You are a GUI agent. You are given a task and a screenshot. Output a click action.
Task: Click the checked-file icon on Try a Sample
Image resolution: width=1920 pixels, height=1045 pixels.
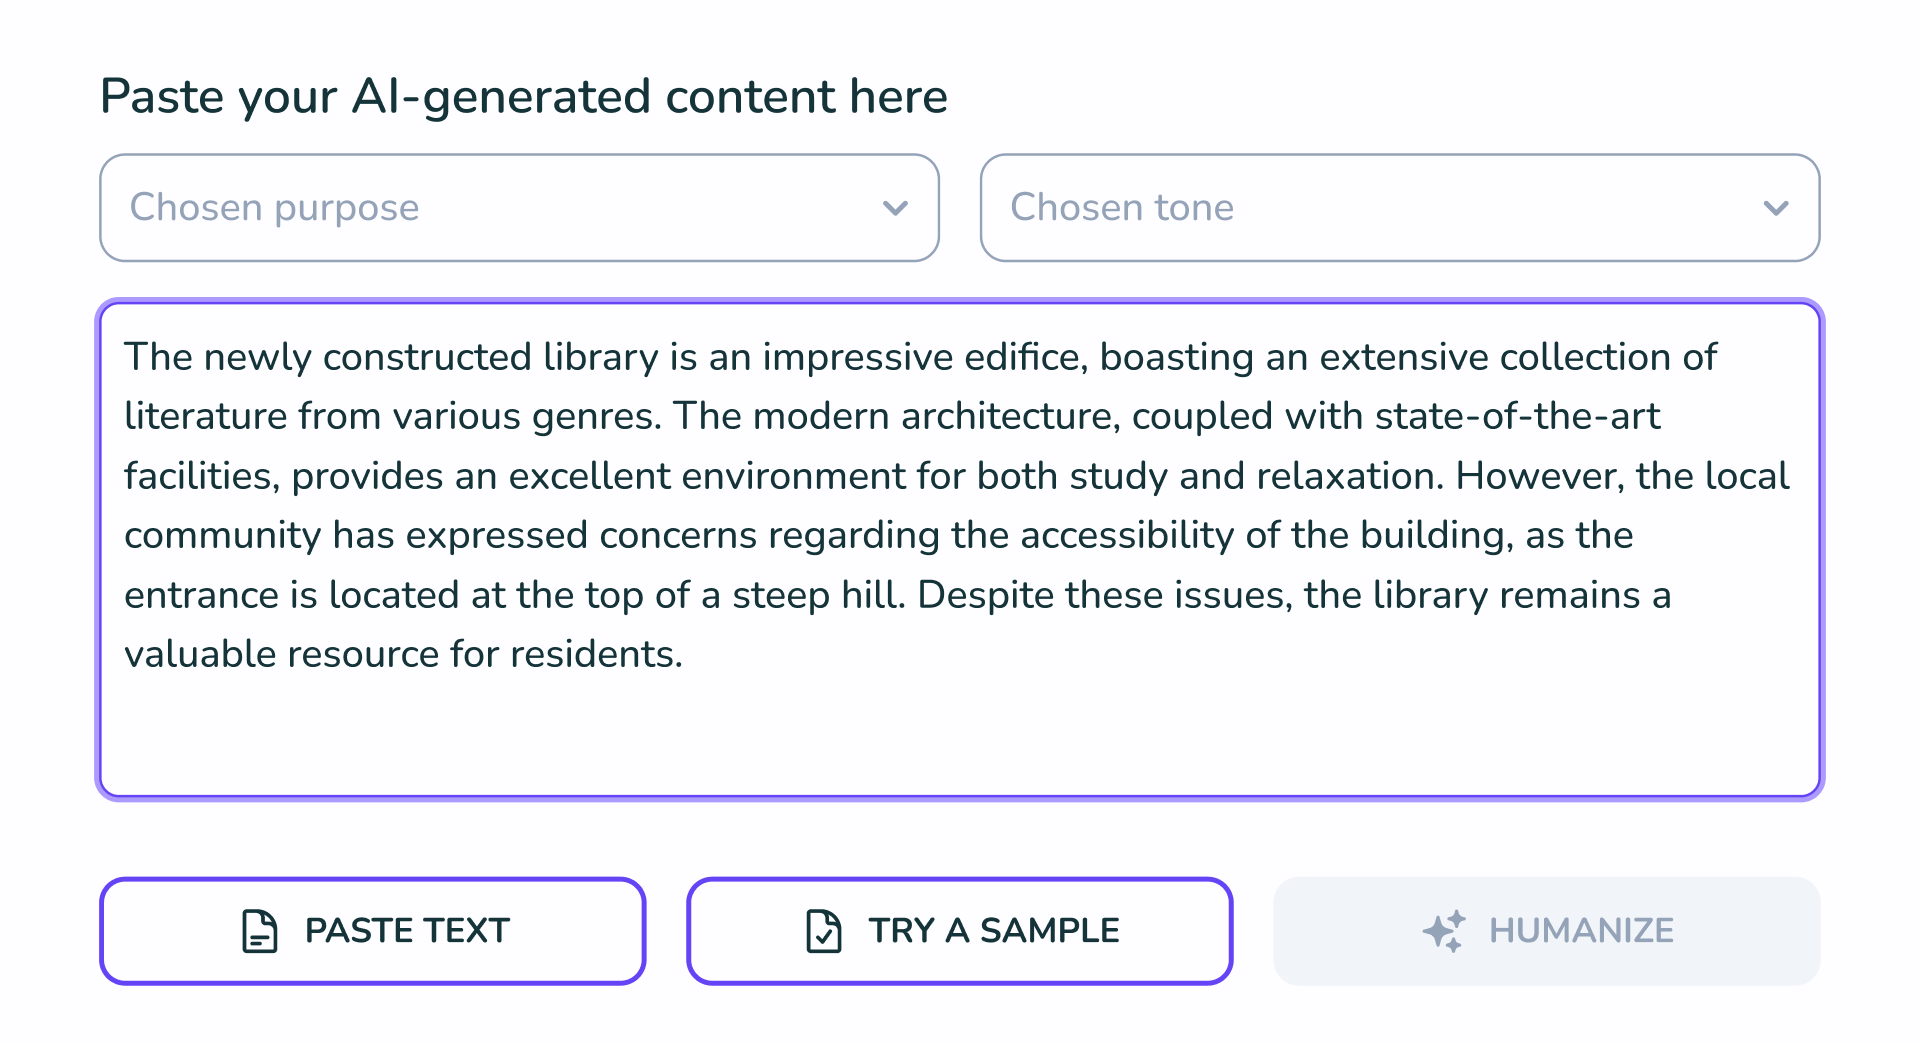pos(824,931)
